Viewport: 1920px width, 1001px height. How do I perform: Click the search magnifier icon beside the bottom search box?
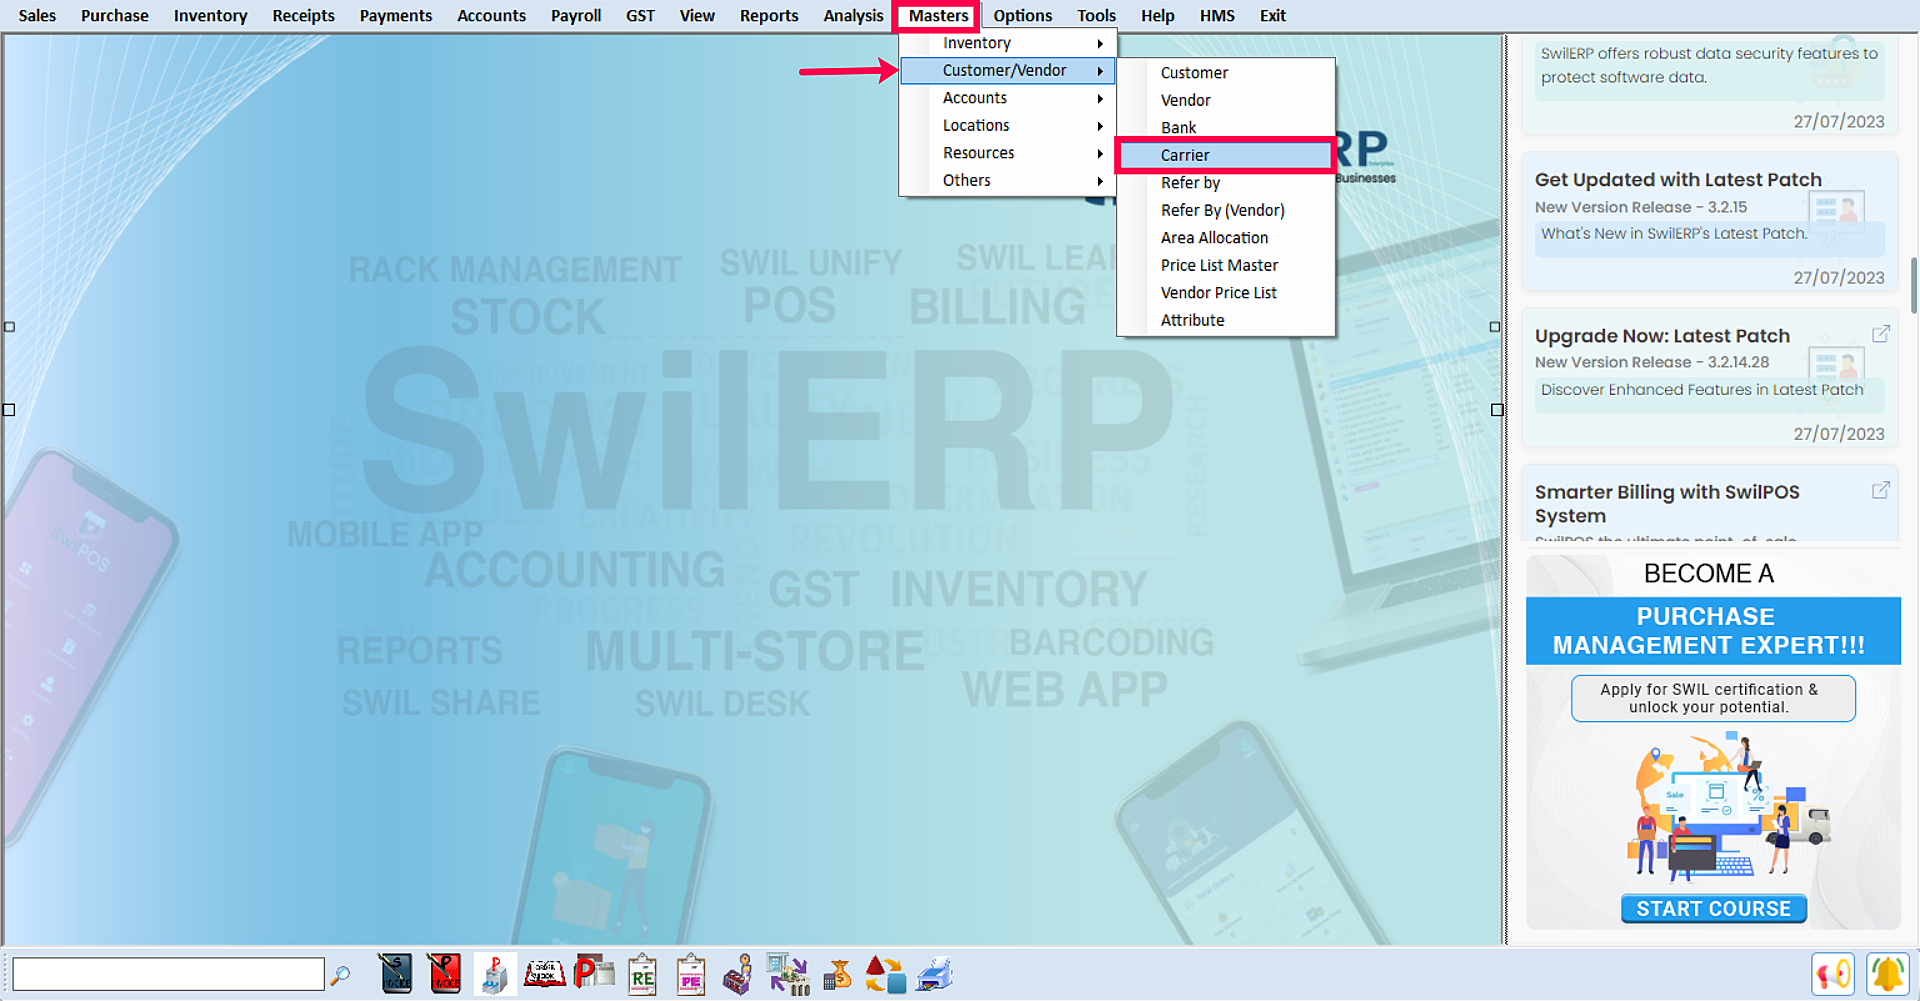(x=340, y=975)
